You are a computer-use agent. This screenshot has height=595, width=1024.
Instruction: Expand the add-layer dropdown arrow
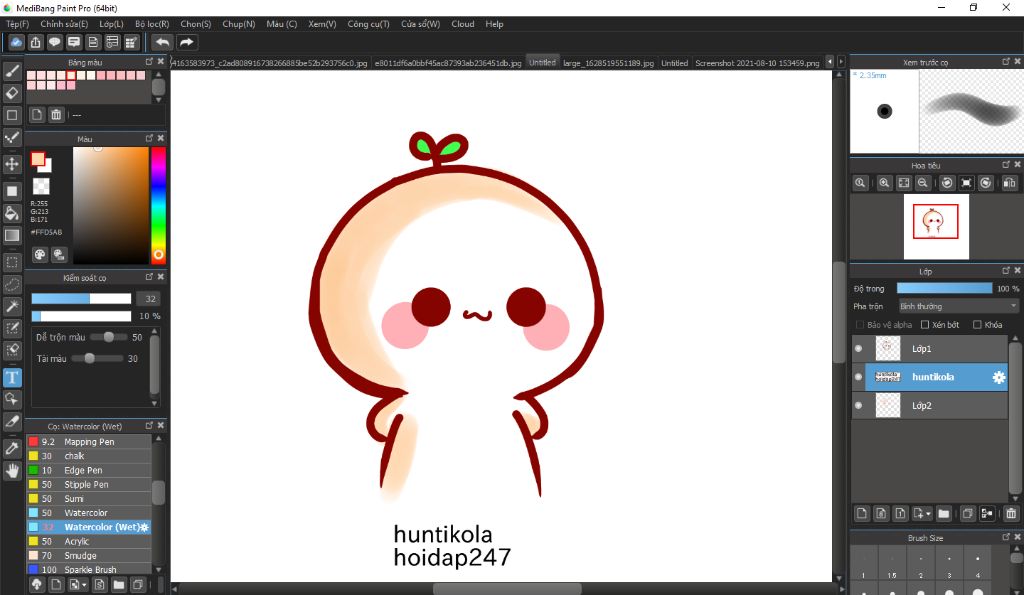[927, 514]
